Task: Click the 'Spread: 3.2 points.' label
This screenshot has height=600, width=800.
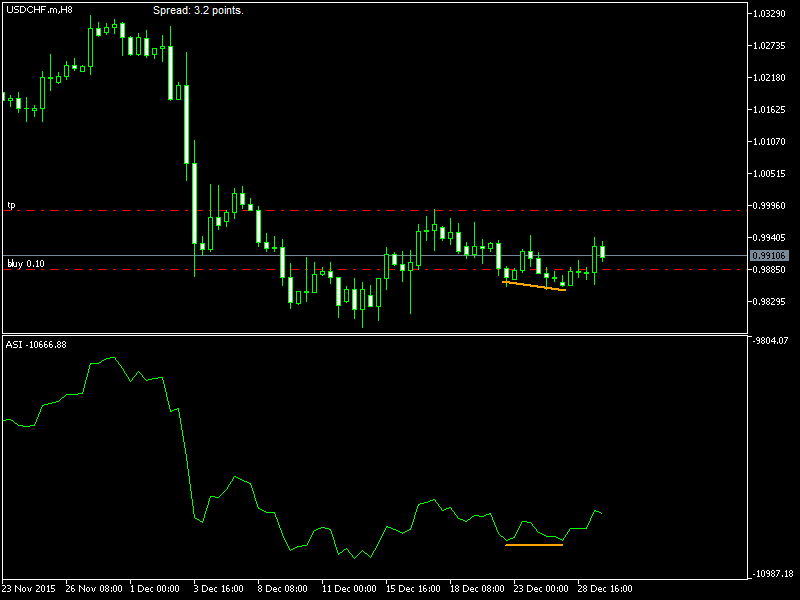Action: (x=198, y=10)
